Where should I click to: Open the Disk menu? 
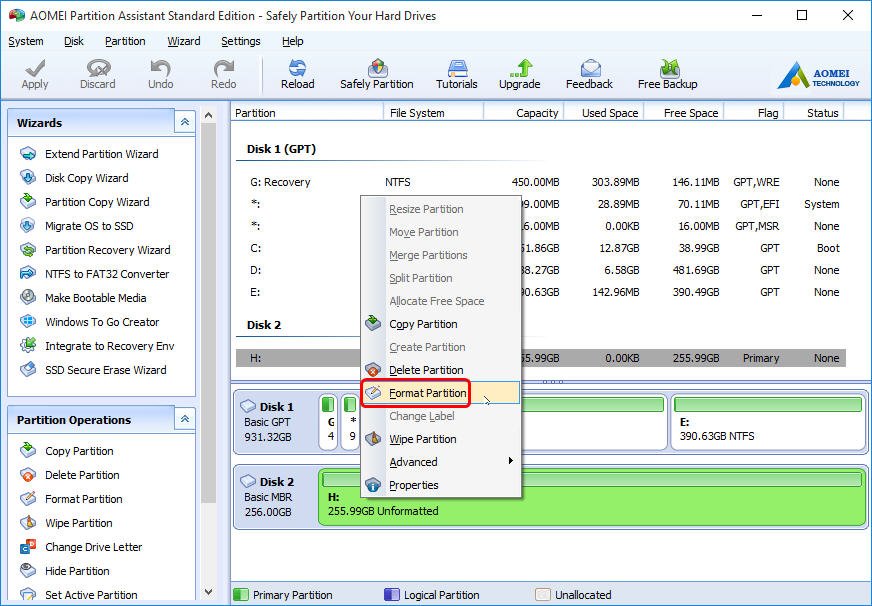click(73, 41)
